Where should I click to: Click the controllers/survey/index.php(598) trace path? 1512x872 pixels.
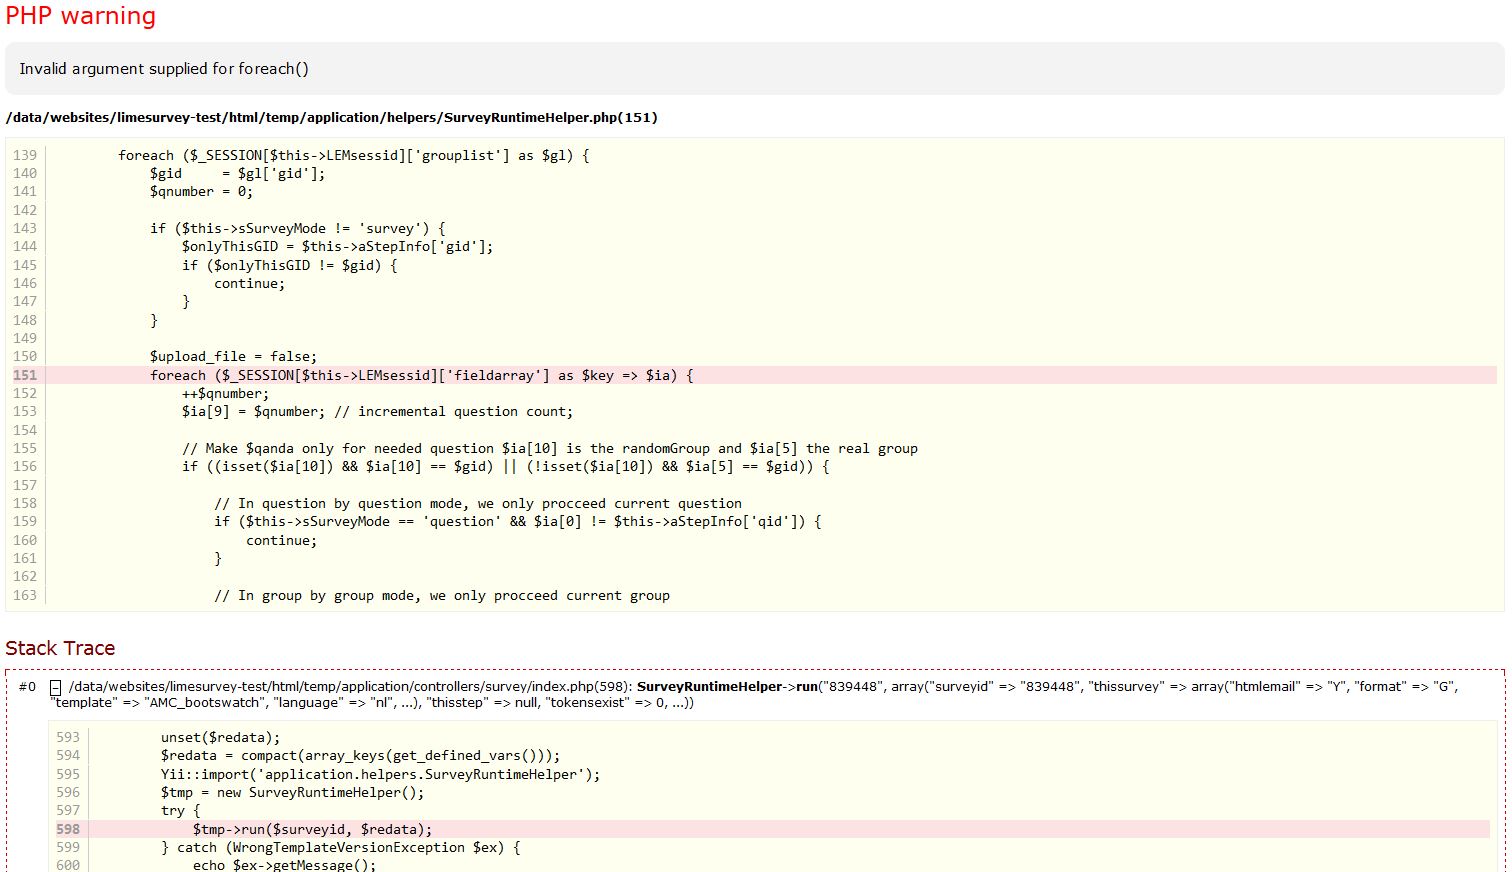click(x=350, y=687)
